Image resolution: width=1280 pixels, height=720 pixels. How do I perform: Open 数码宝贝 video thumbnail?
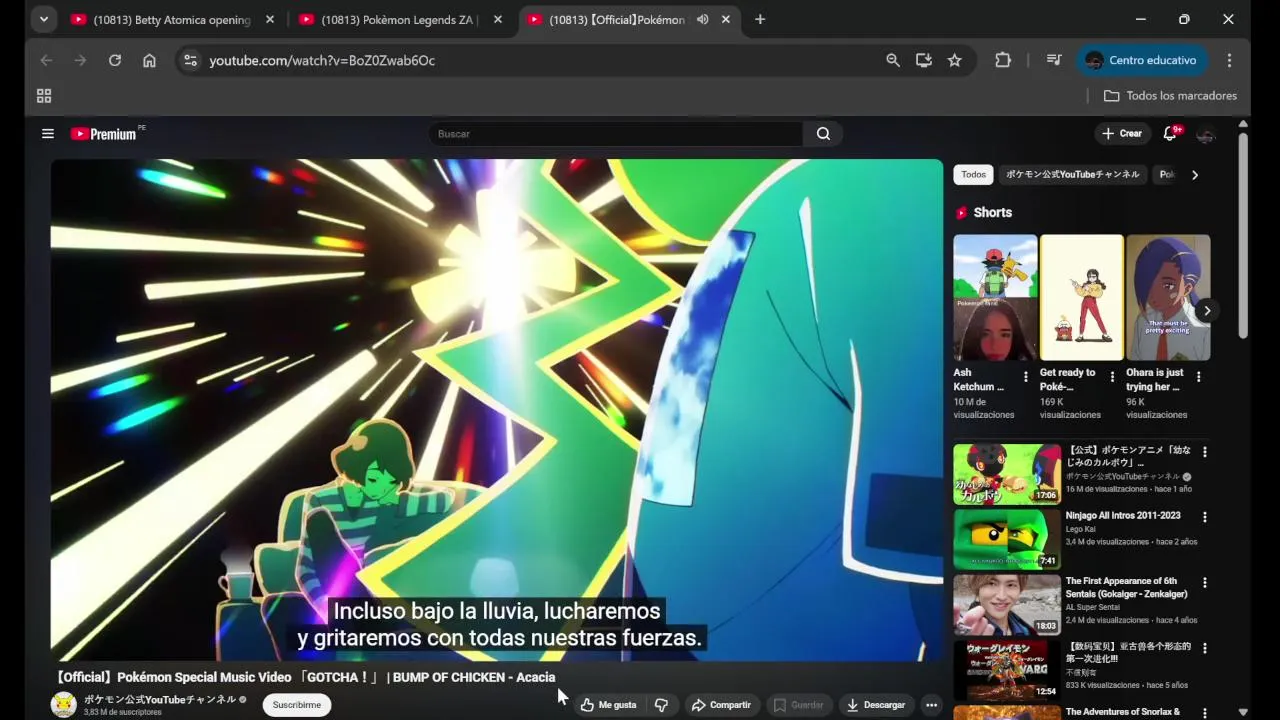coord(1007,670)
